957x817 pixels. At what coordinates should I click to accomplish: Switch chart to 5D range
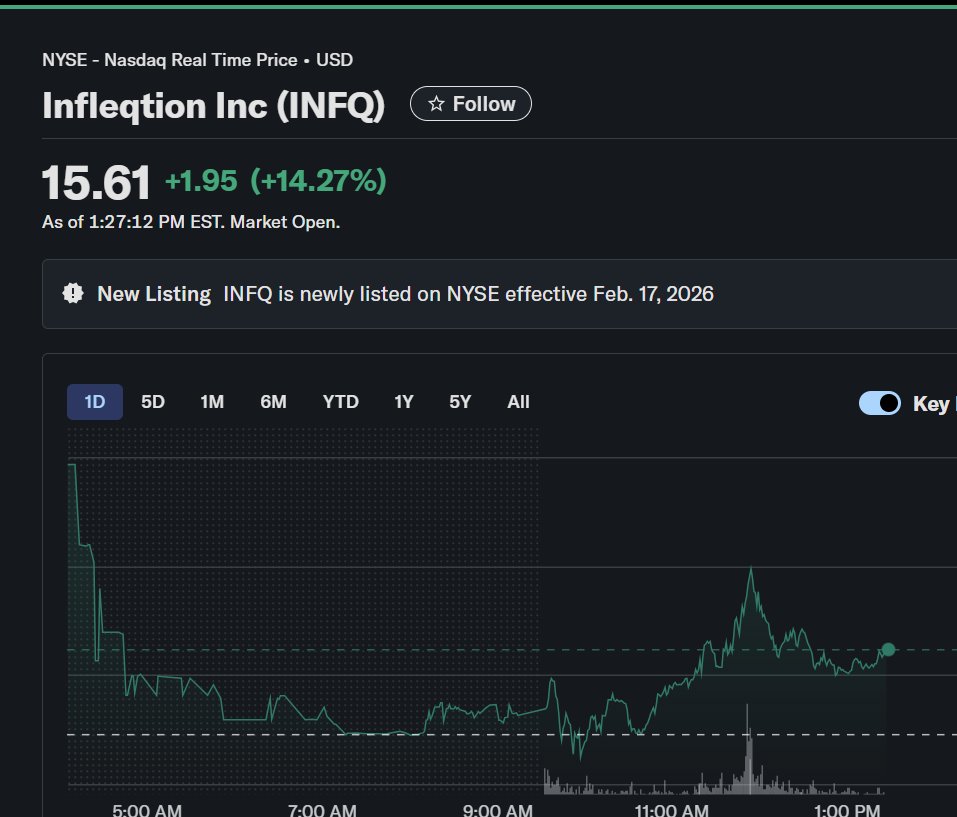[153, 401]
